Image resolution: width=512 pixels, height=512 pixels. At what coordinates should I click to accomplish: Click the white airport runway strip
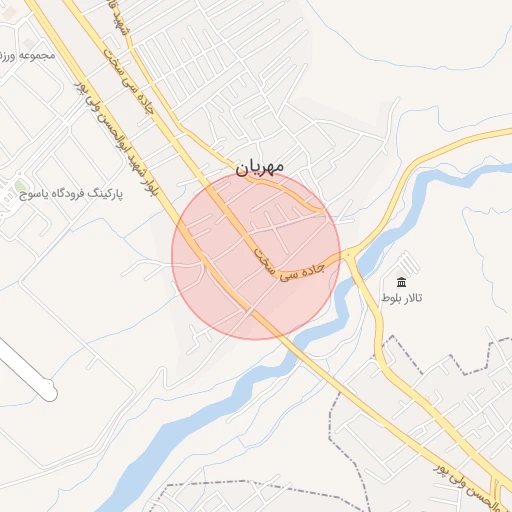point(27,369)
